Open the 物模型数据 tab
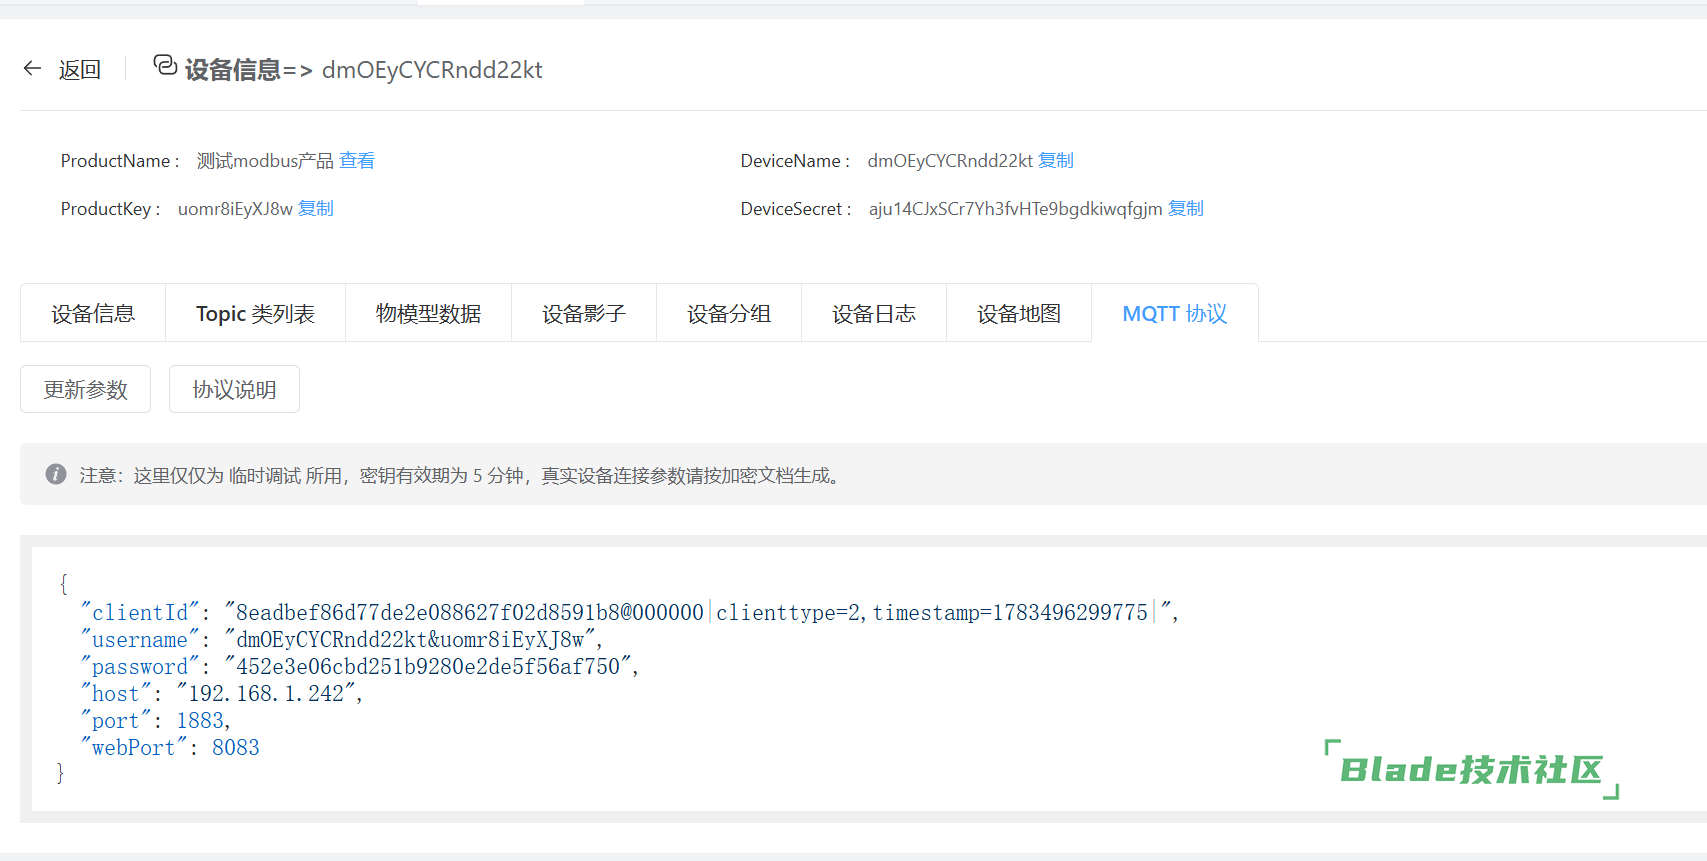The width and height of the screenshot is (1707, 861). [x=429, y=313]
